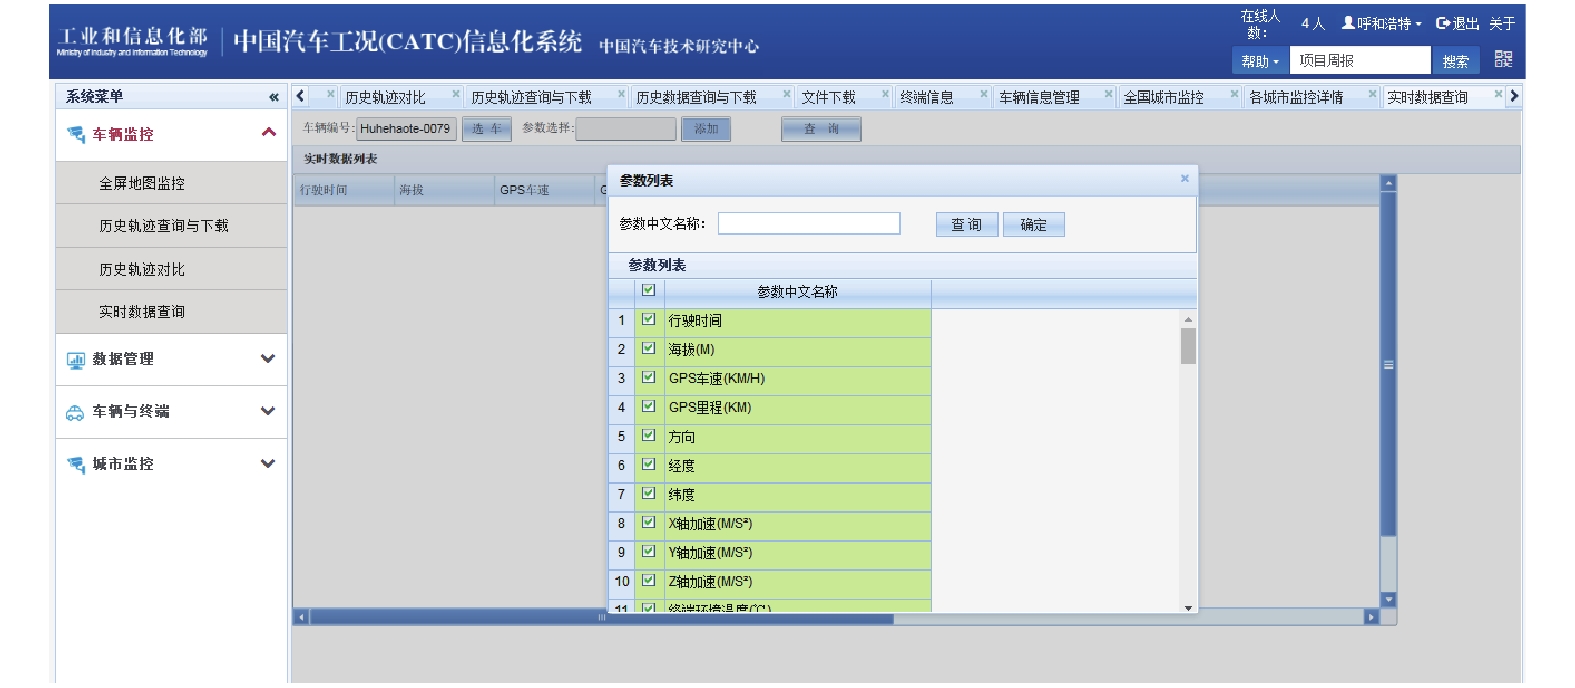The width and height of the screenshot is (1575, 688).
Task: Open the 帮助 dropdown menu
Action: click(x=1259, y=61)
